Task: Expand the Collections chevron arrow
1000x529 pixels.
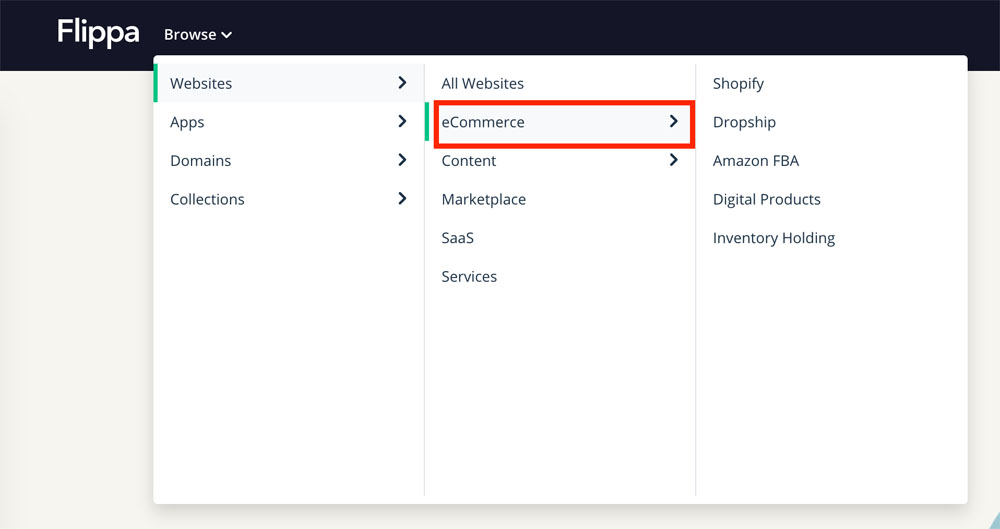Action: click(402, 198)
